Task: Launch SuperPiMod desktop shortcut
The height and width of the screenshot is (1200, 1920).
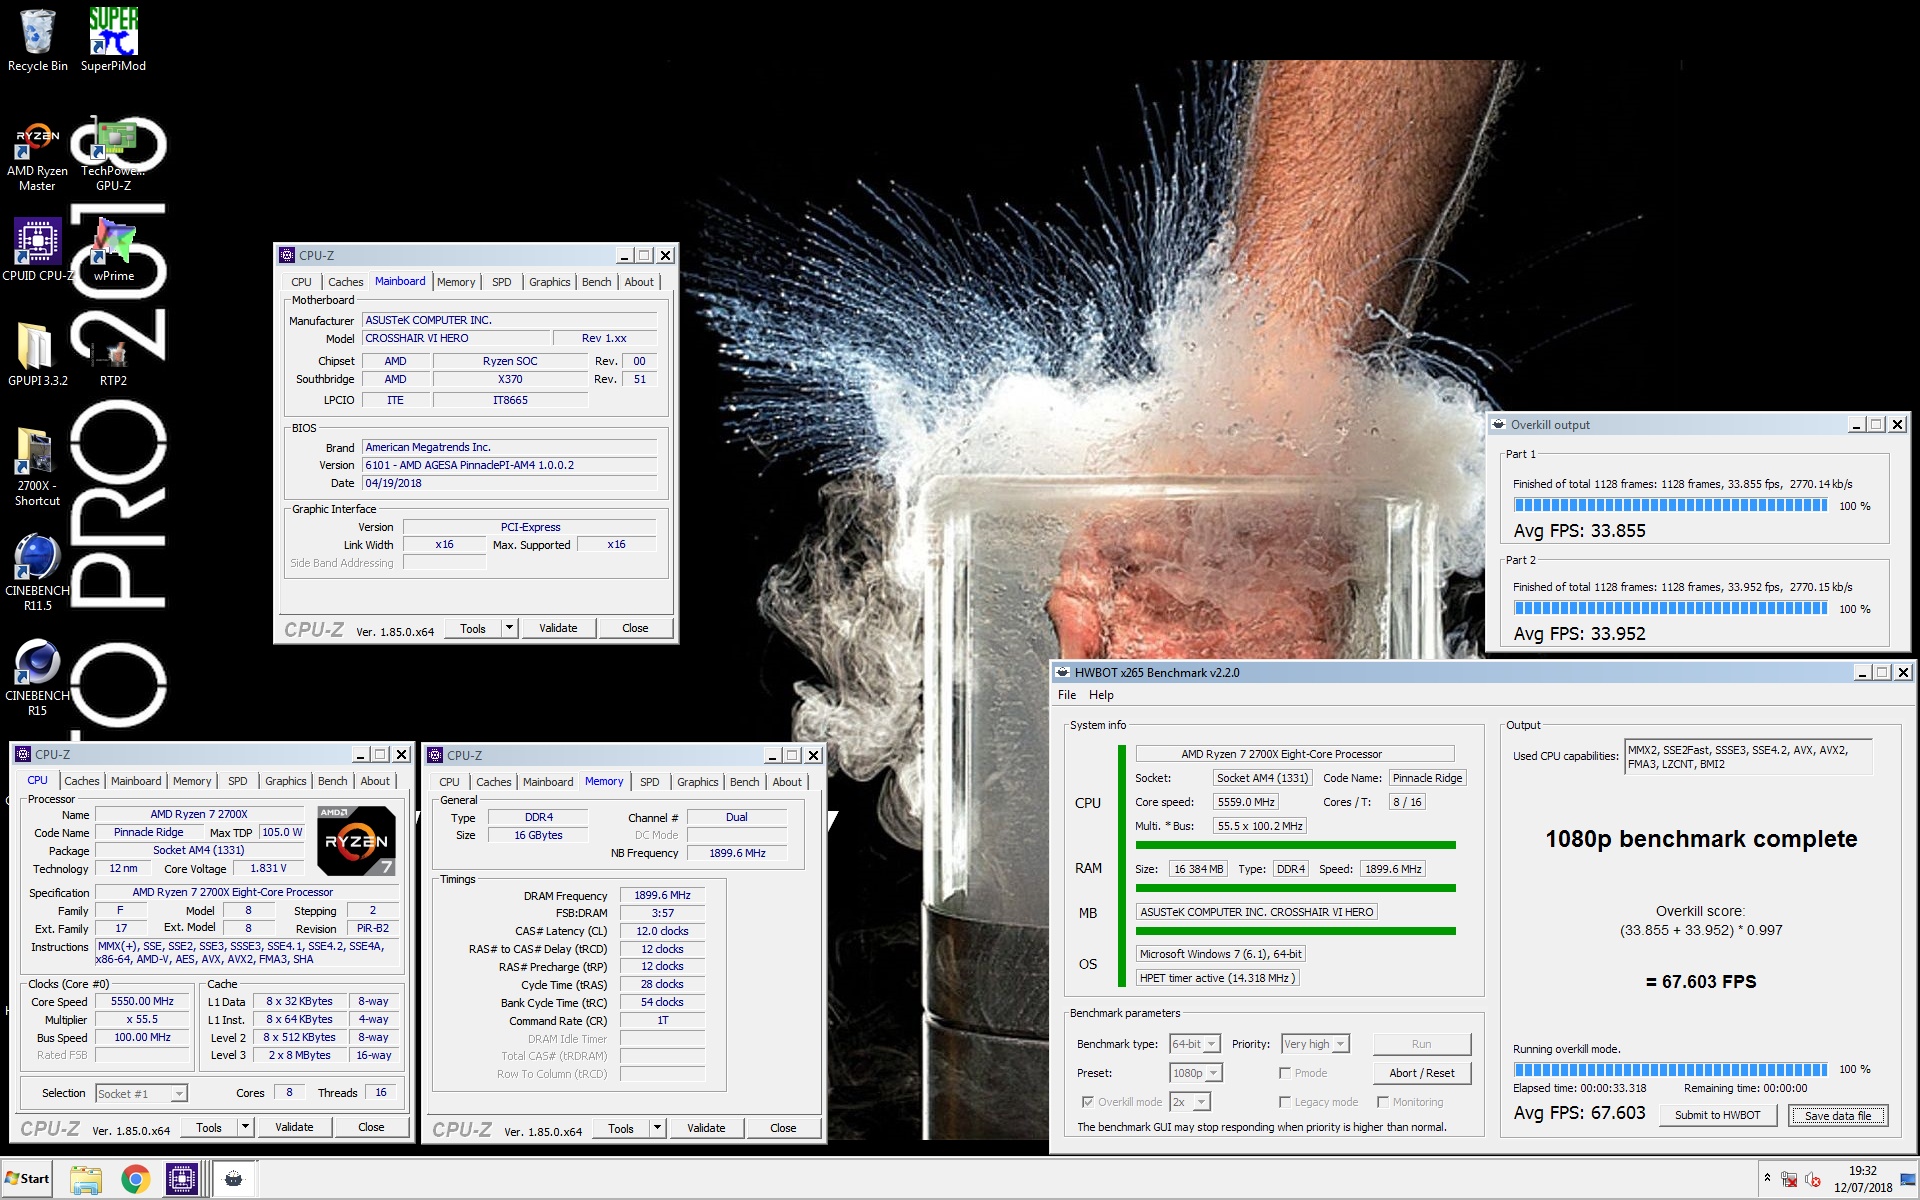Action: 113,40
